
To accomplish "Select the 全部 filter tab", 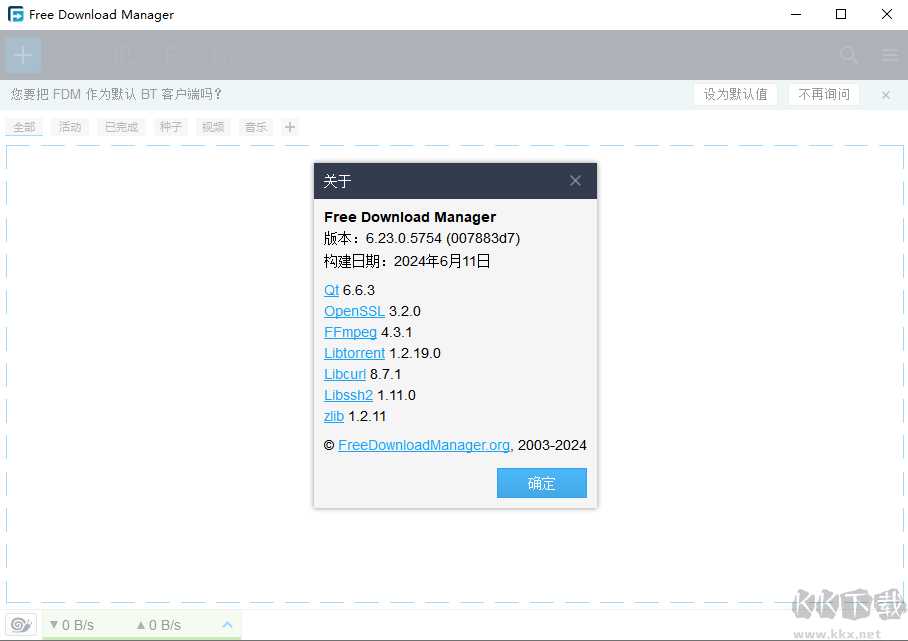I will point(24,127).
